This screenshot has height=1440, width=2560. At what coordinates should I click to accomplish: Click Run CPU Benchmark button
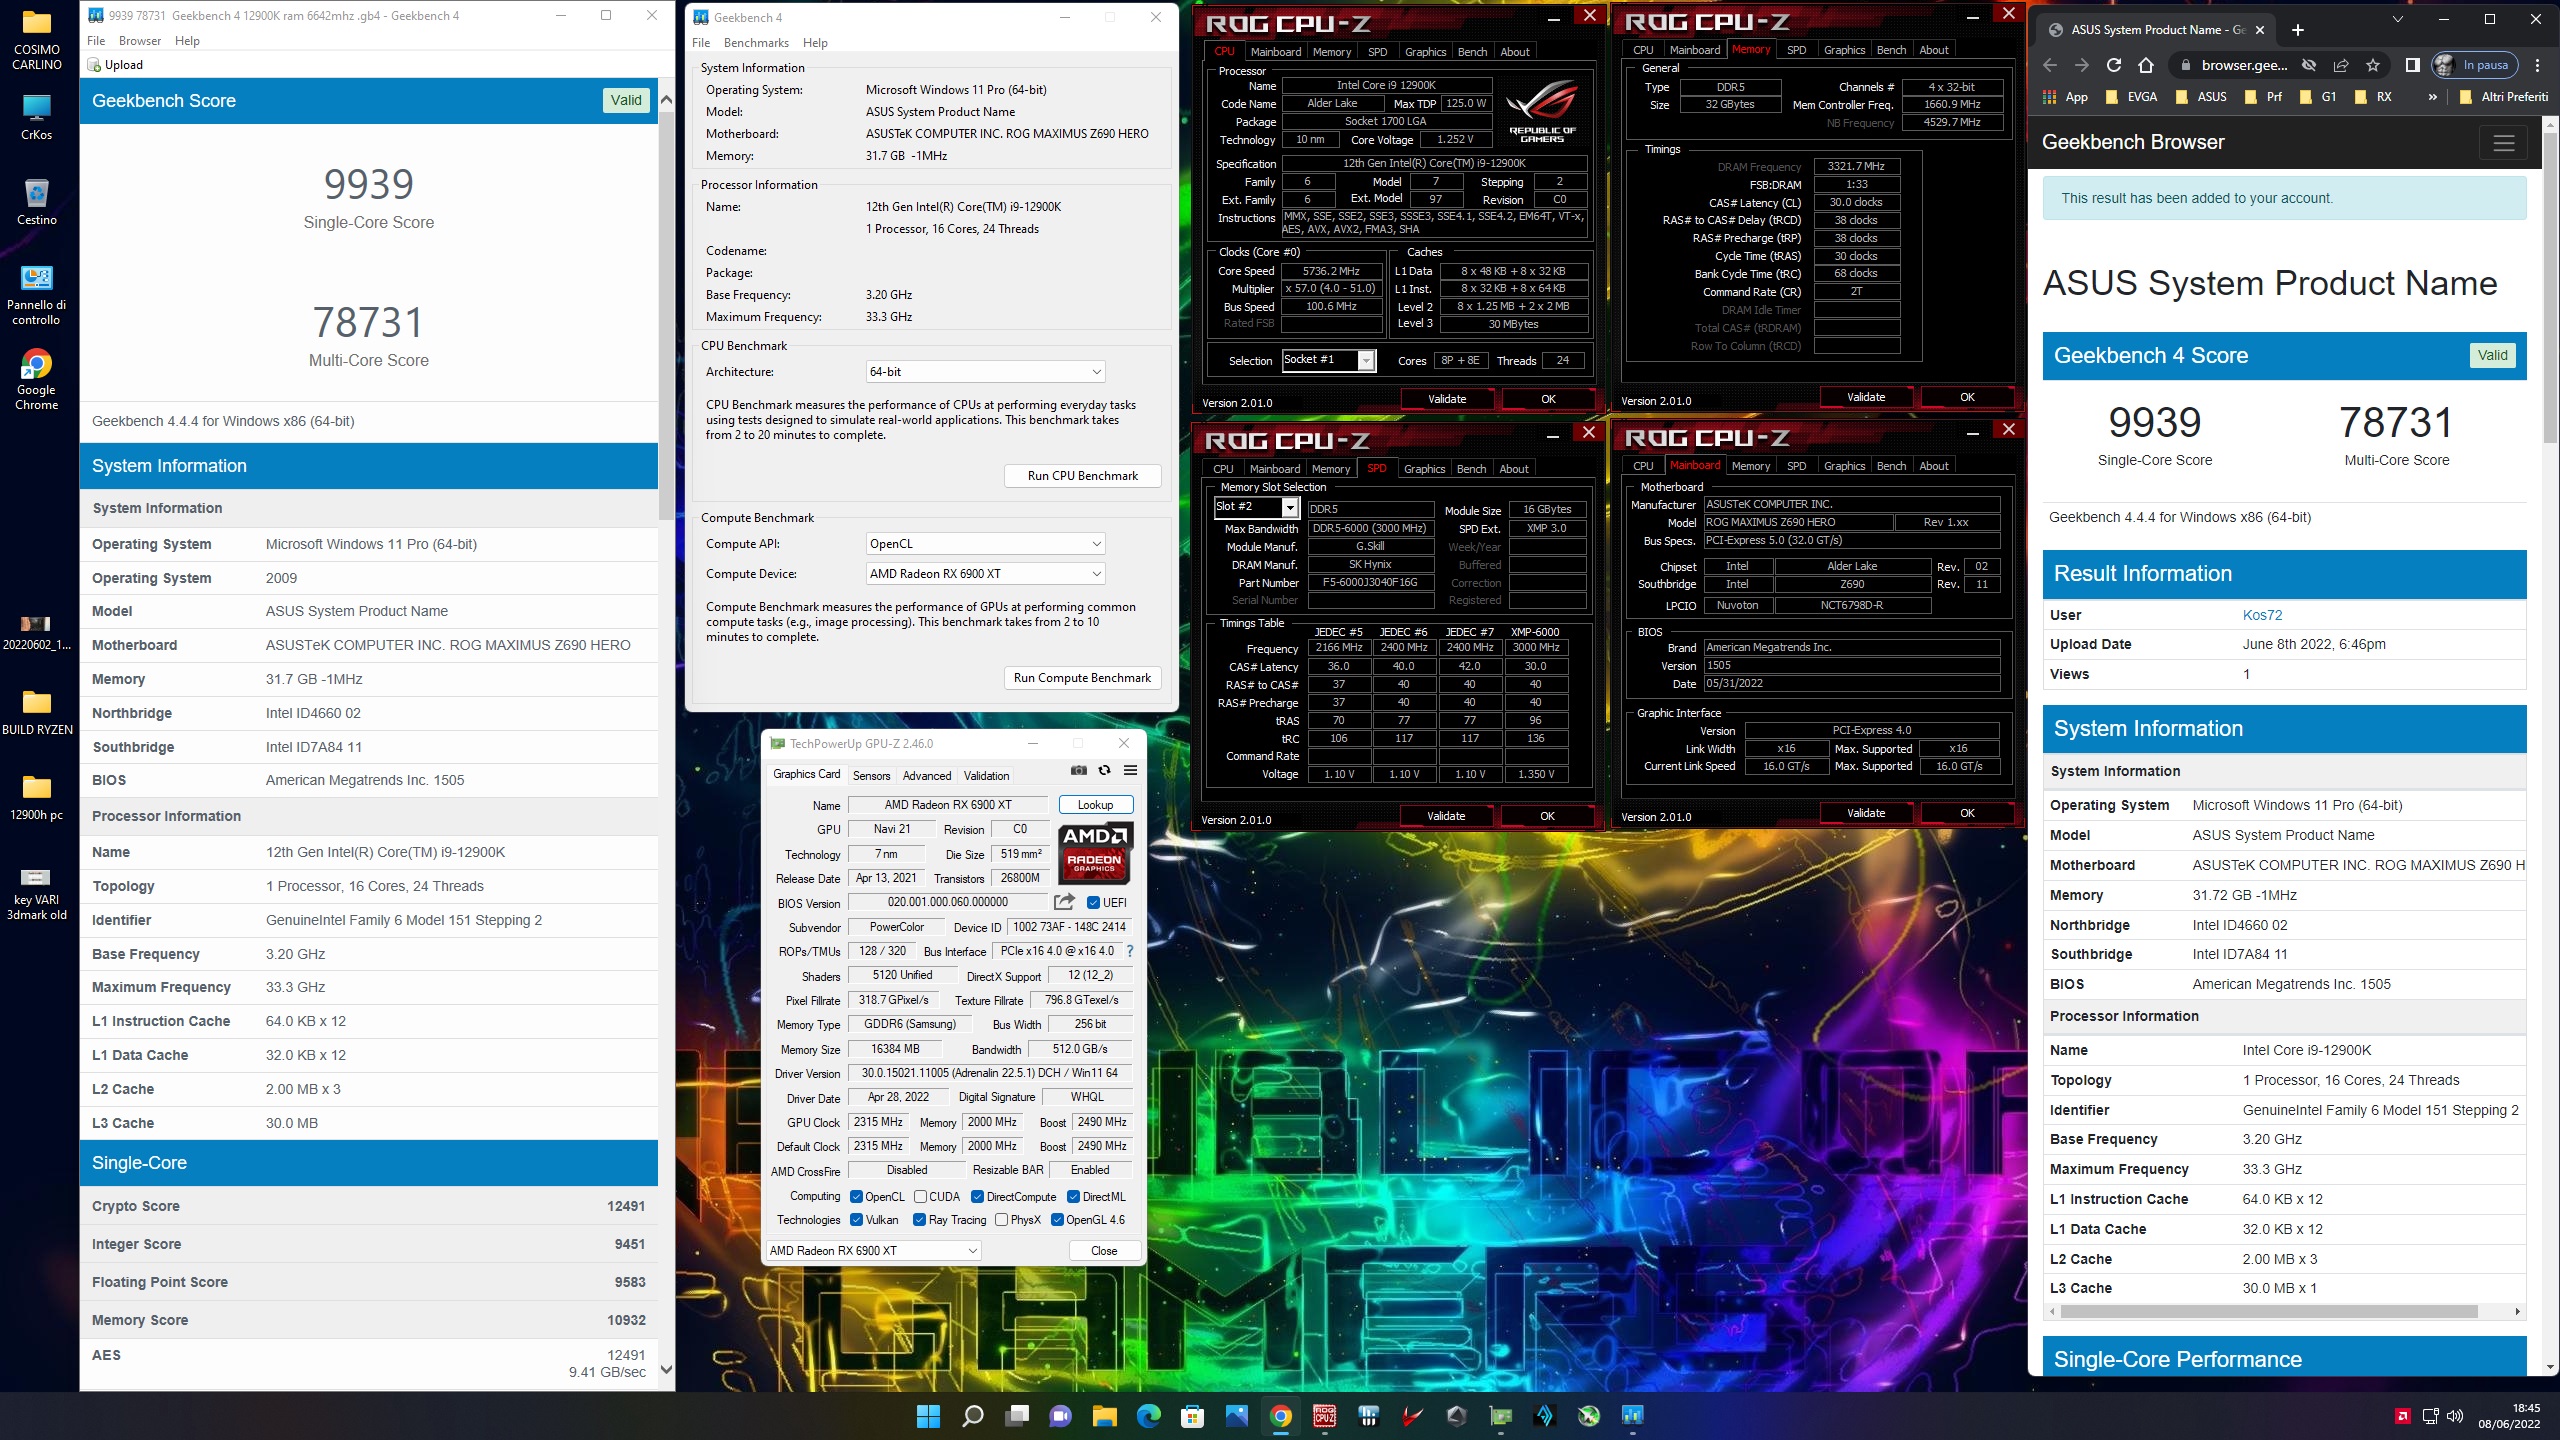(1082, 476)
